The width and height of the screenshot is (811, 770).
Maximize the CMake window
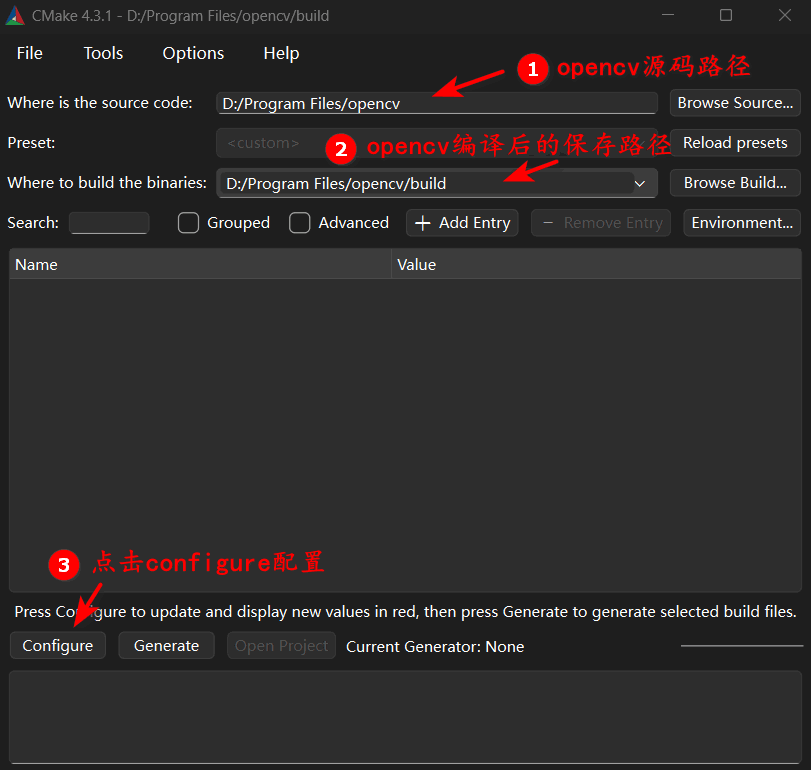(726, 15)
